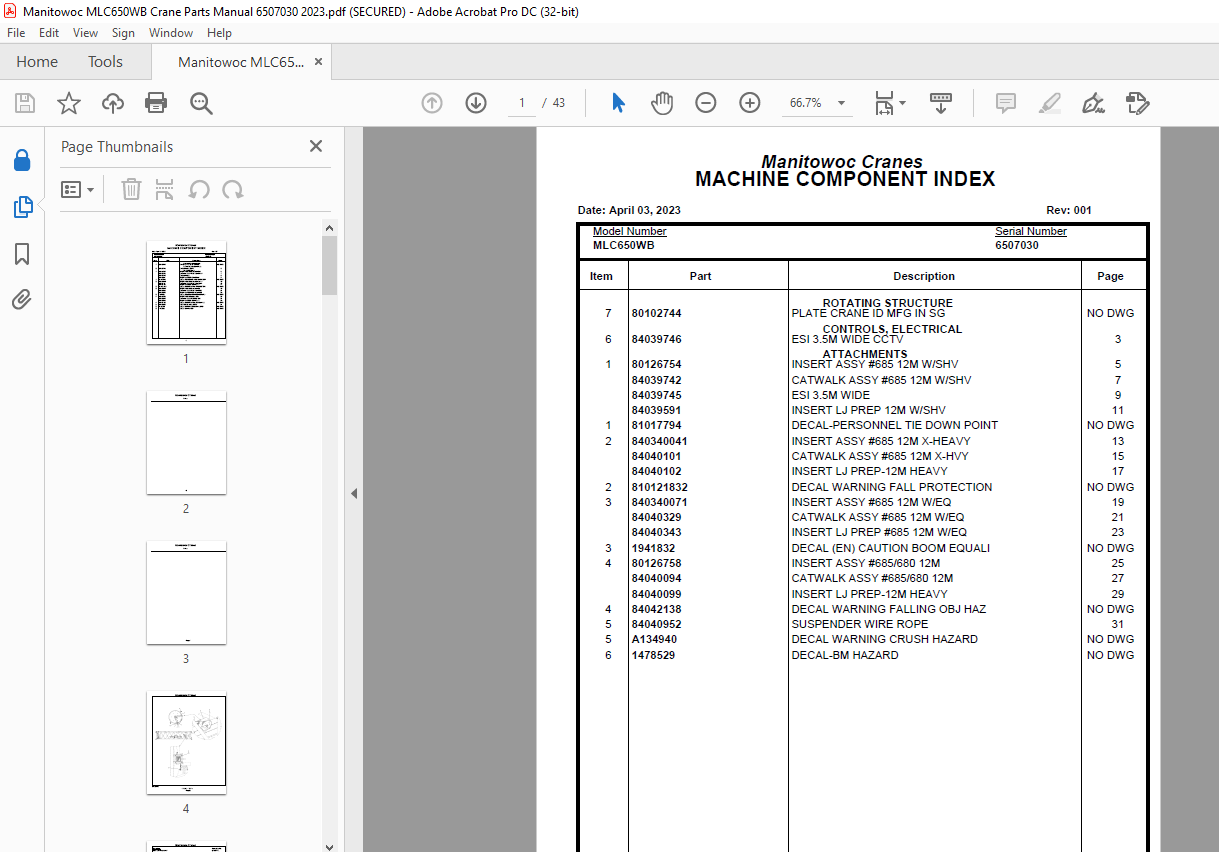This screenshot has height=852, width=1219.
Task: Toggle the Page Thumbnails sidebar icon
Action: [x=22, y=207]
